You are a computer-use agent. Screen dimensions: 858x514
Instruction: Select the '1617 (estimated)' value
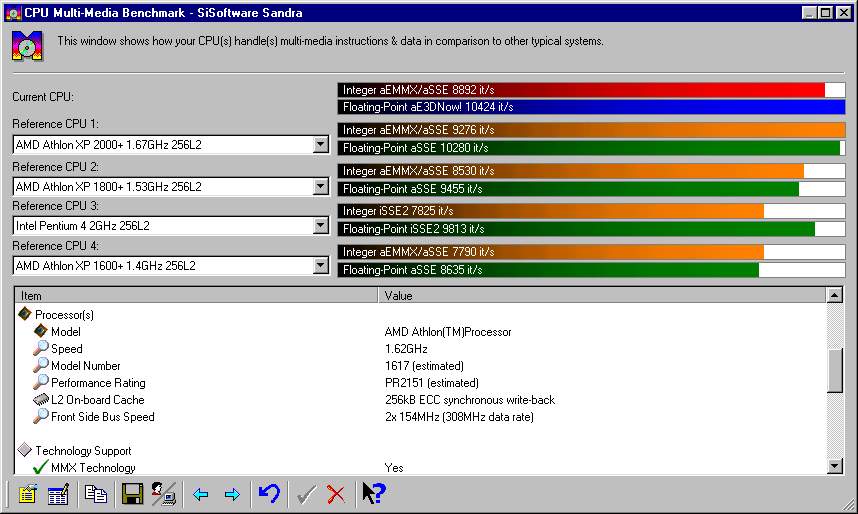(x=424, y=366)
